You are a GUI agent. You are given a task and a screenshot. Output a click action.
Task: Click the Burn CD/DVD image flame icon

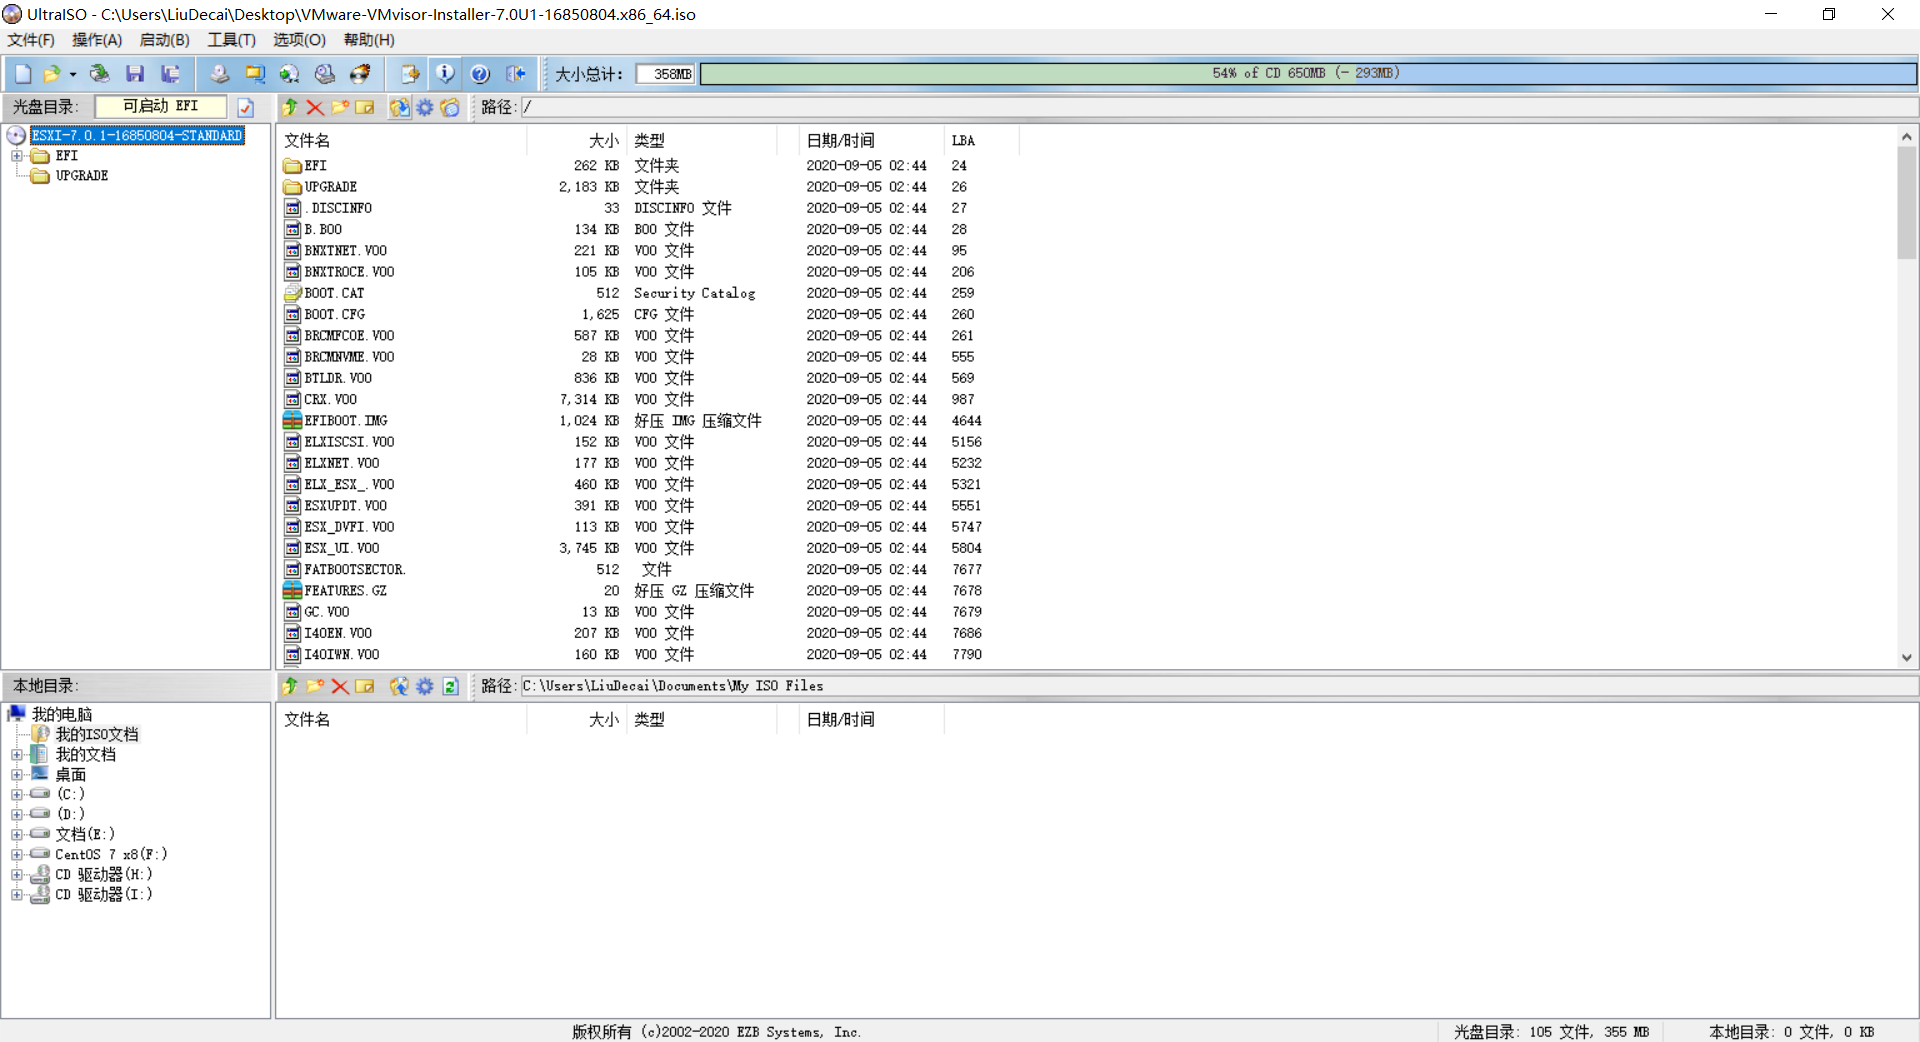point(360,74)
